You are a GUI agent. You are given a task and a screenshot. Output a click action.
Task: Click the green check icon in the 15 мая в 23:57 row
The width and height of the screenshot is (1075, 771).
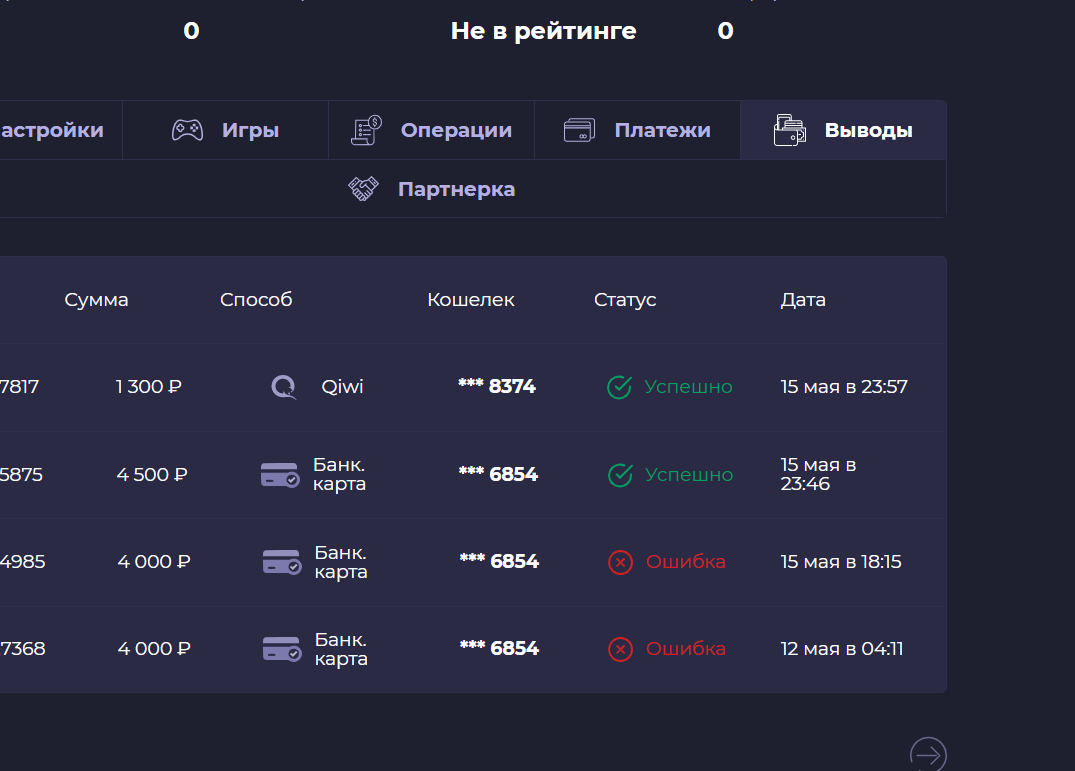pos(620,387)
